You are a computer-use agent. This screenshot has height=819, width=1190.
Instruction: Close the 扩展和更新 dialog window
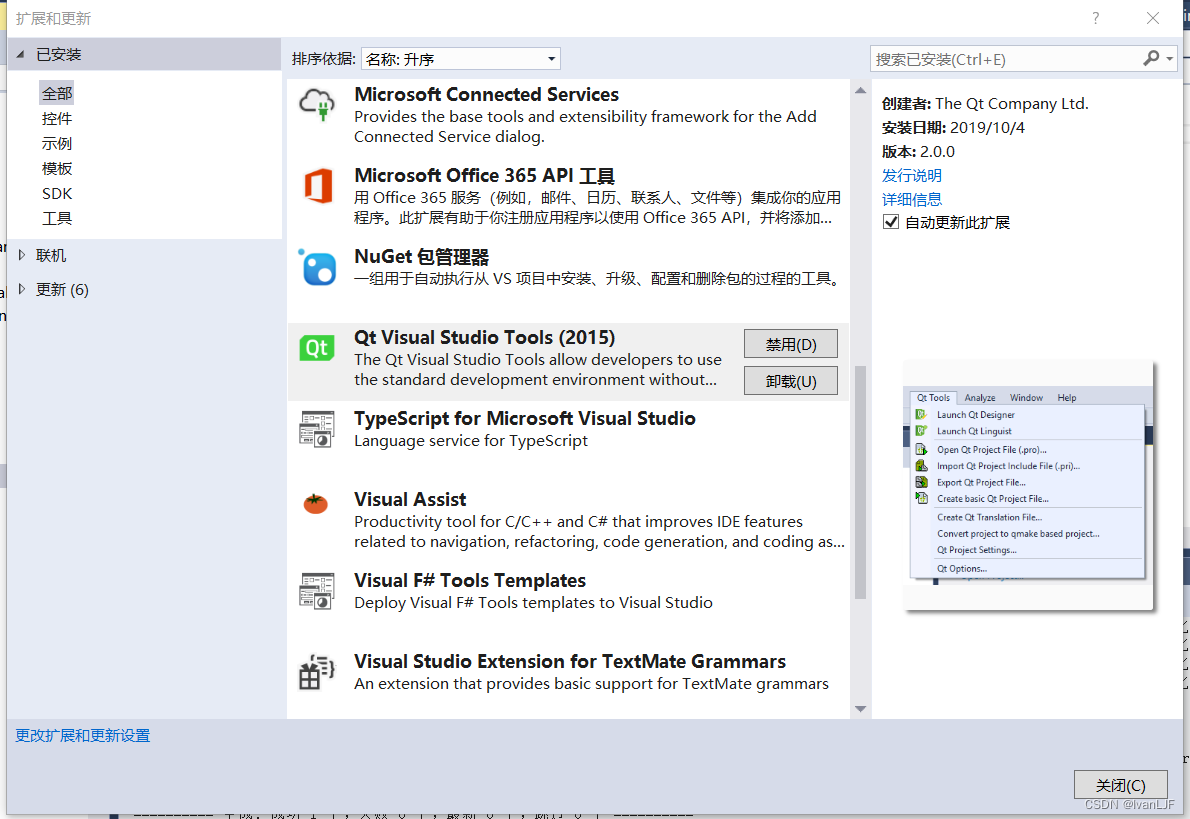[x=1153, y=18]
